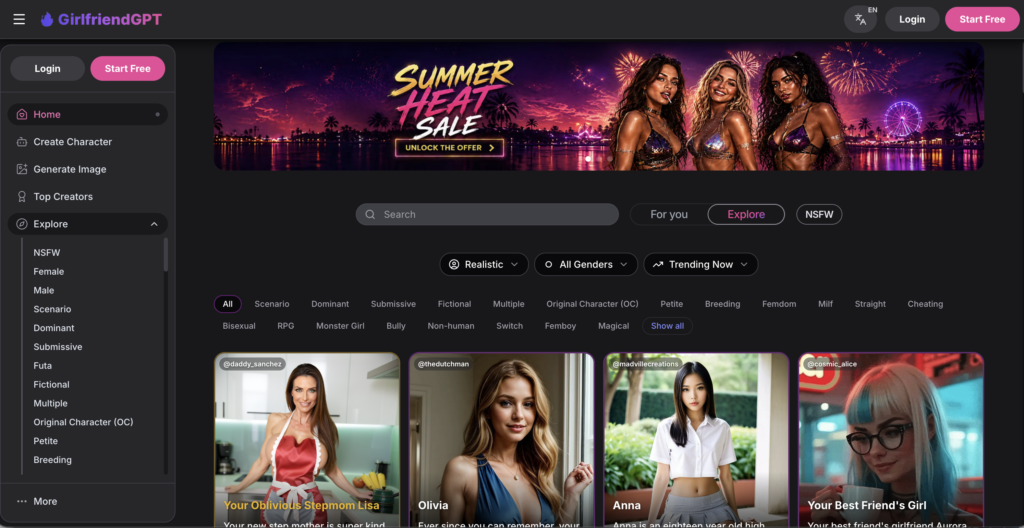Open Create Character in the sidebar
Image resolution: width=1024 pixels, height=528 pixels.
[x=88, y=142]
